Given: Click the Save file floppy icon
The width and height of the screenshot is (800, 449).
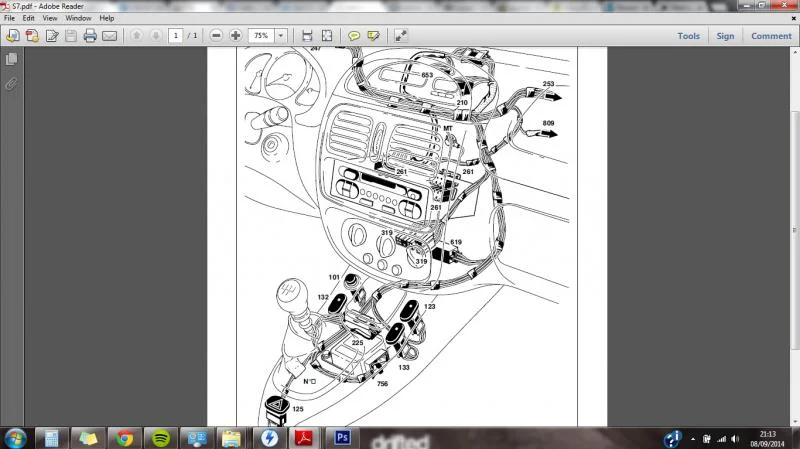Looking at the screenshot, I should [x=71, y=36].
